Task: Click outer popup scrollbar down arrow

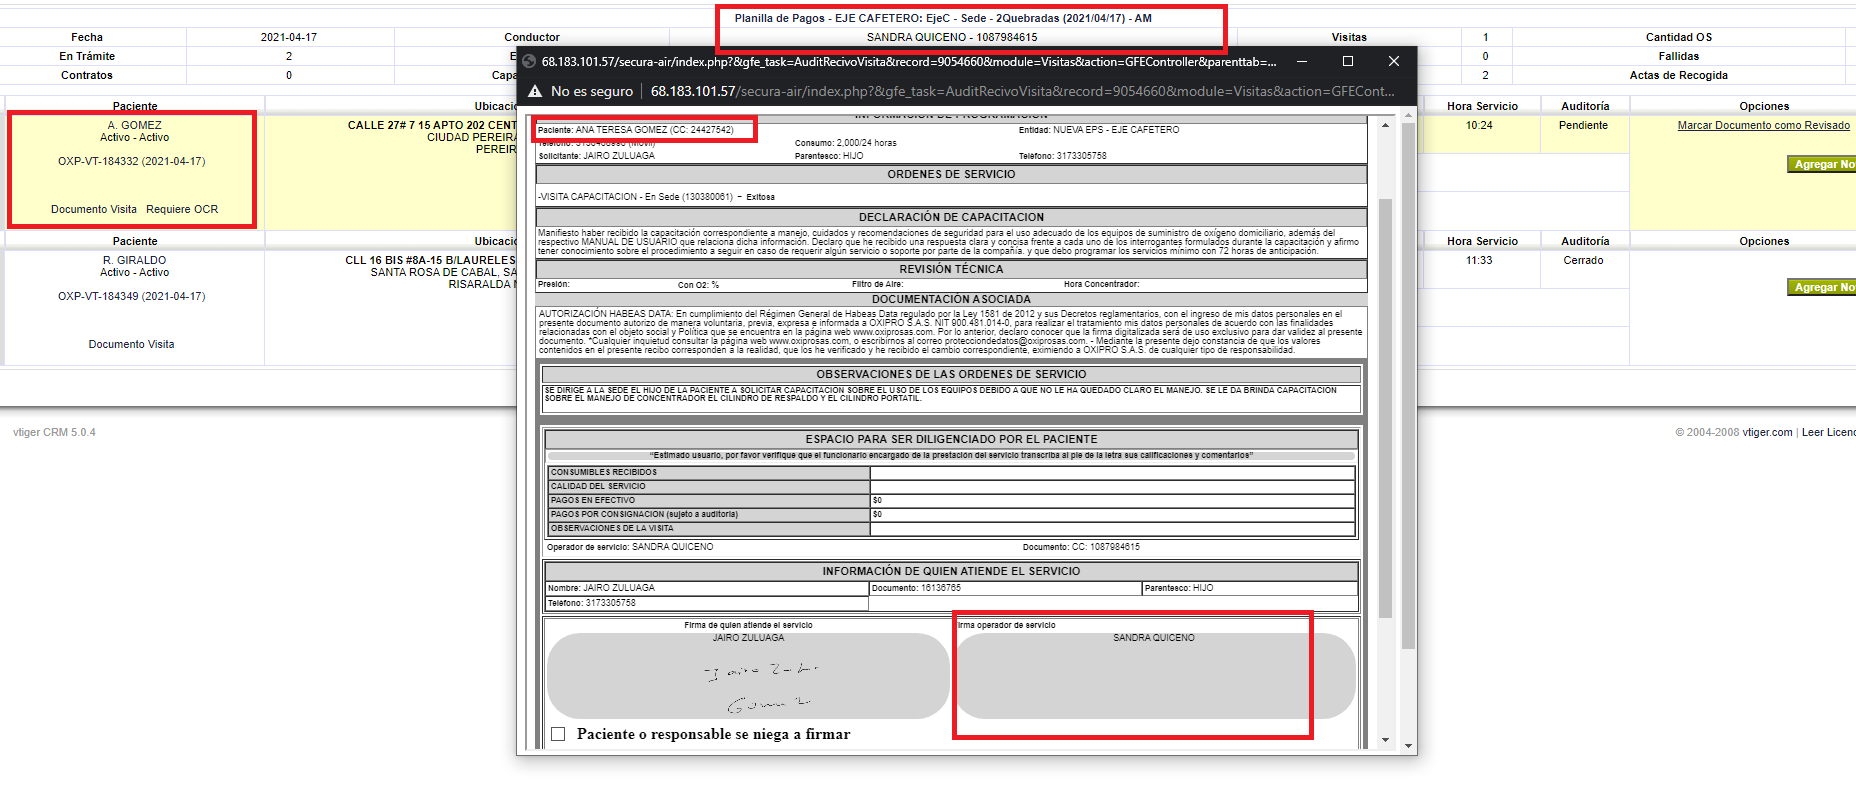Action: click(x=1408, y=746)
